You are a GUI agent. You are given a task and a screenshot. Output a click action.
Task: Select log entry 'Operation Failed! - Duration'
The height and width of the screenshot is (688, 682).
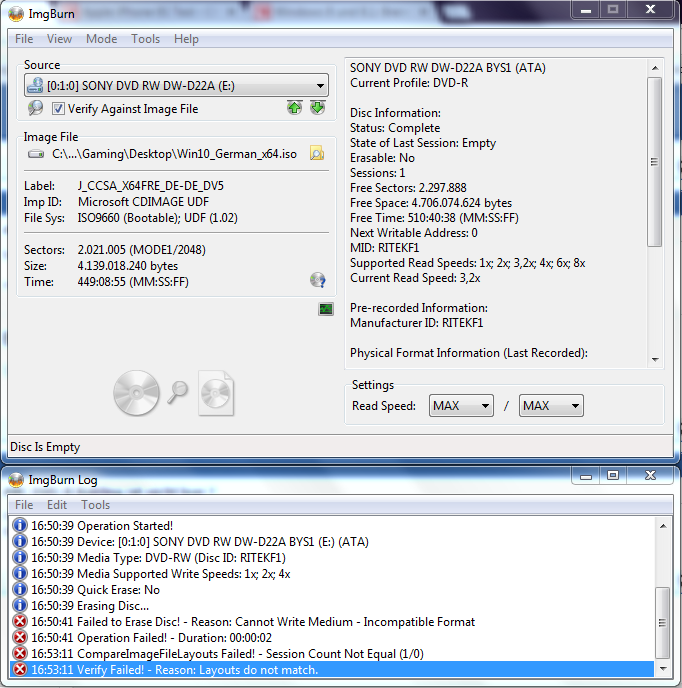point(332,638)
